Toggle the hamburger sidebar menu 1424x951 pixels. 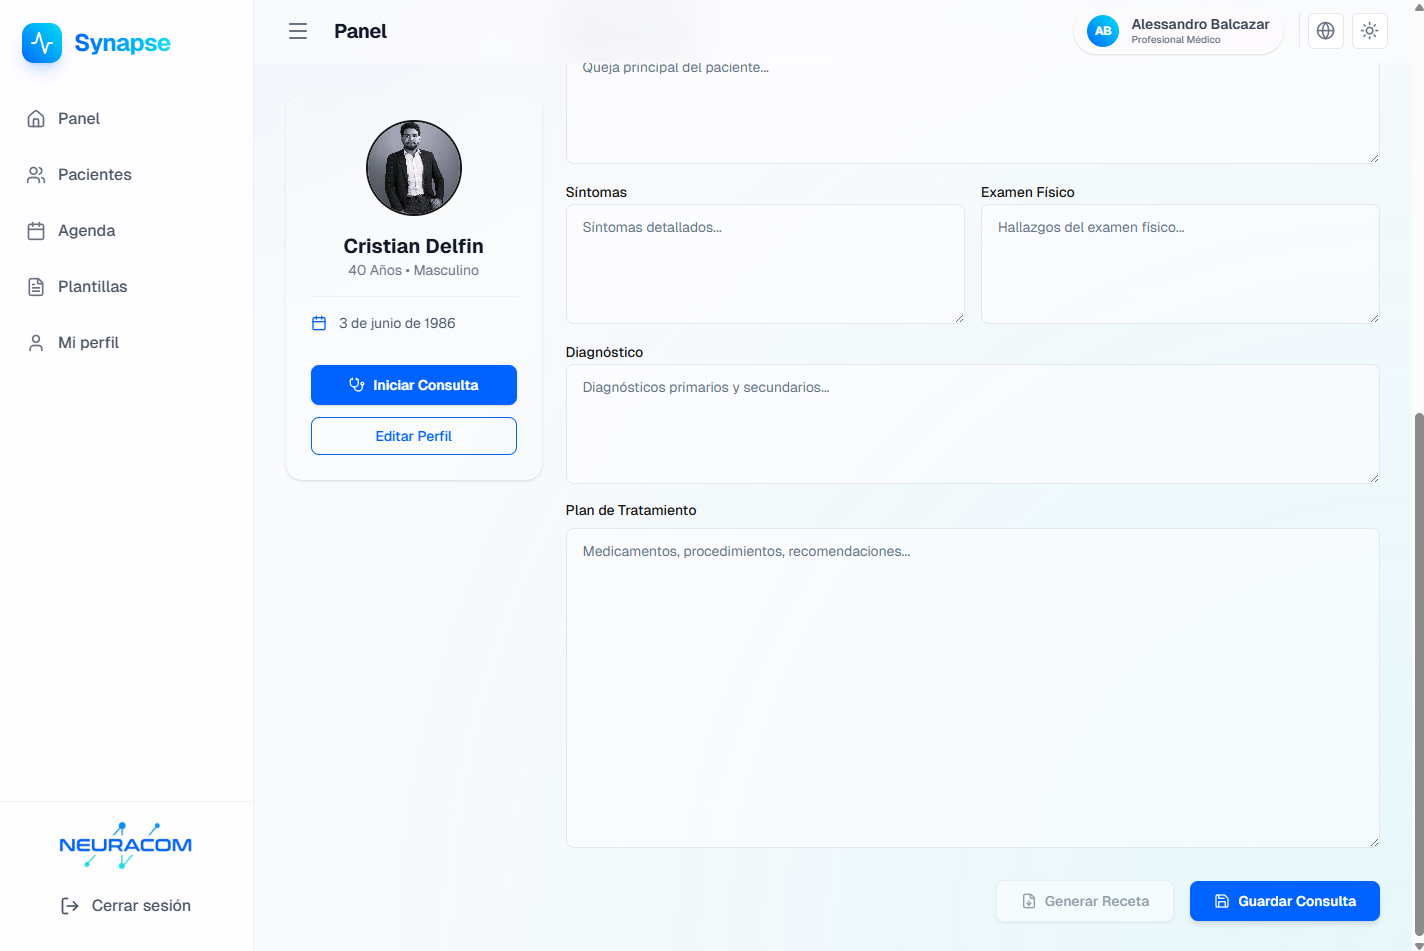point(298,31)
